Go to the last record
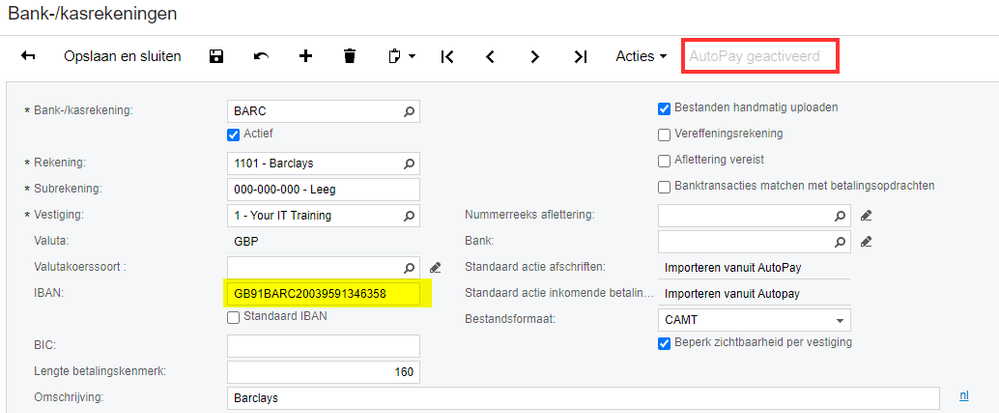Viewport: 999px width, 413px height. 580,57
